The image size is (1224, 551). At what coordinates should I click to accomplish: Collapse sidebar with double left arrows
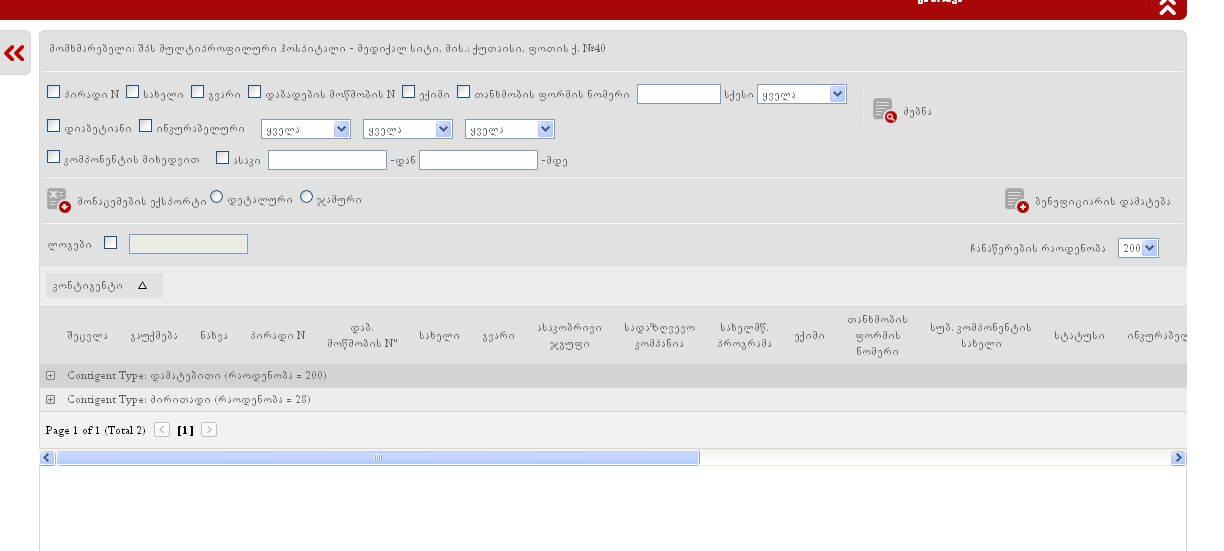click(14, 53)
